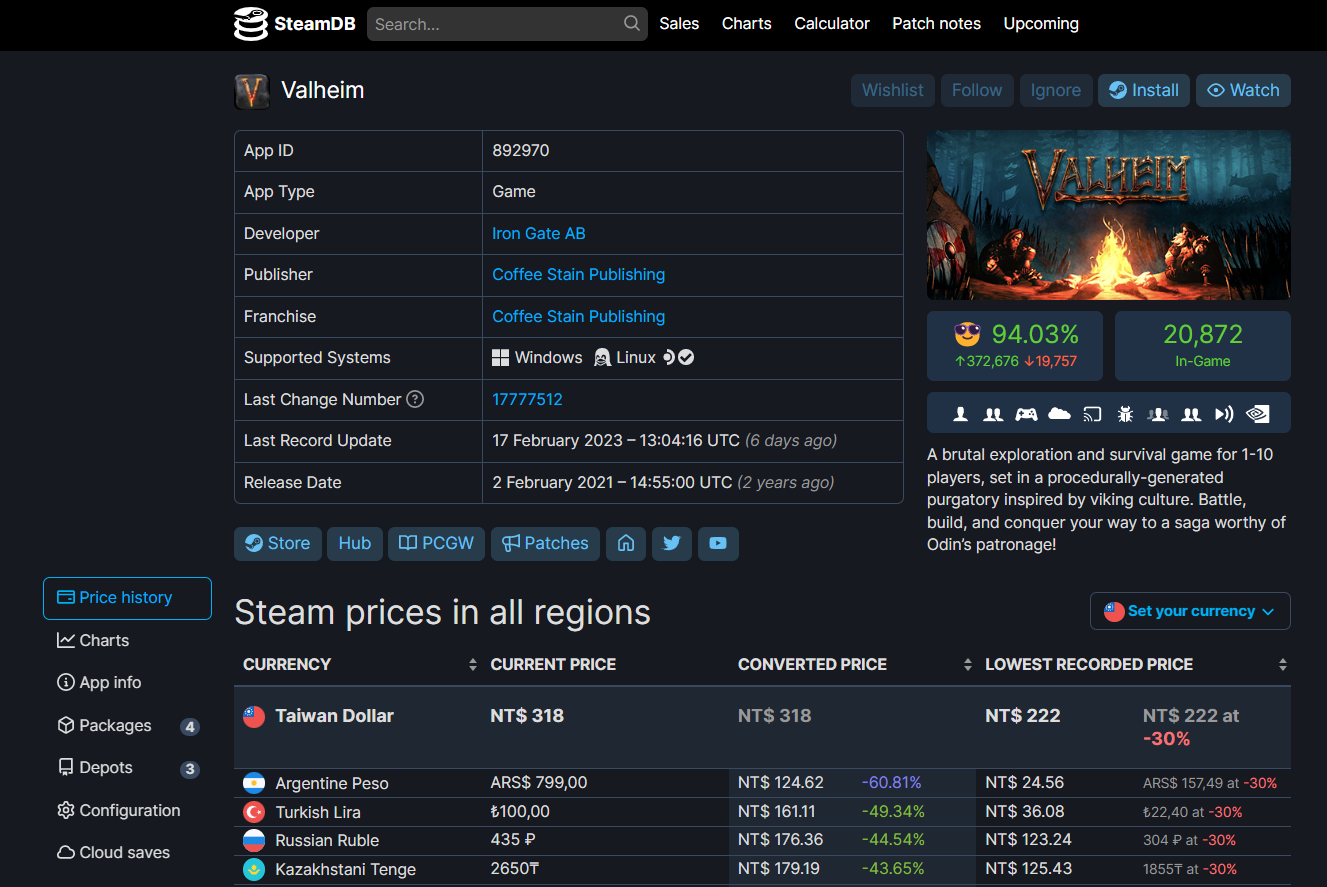Select the Depots sidebar tab
Viewport: 1327px width, 887px height.
click(x=127, y=767)
